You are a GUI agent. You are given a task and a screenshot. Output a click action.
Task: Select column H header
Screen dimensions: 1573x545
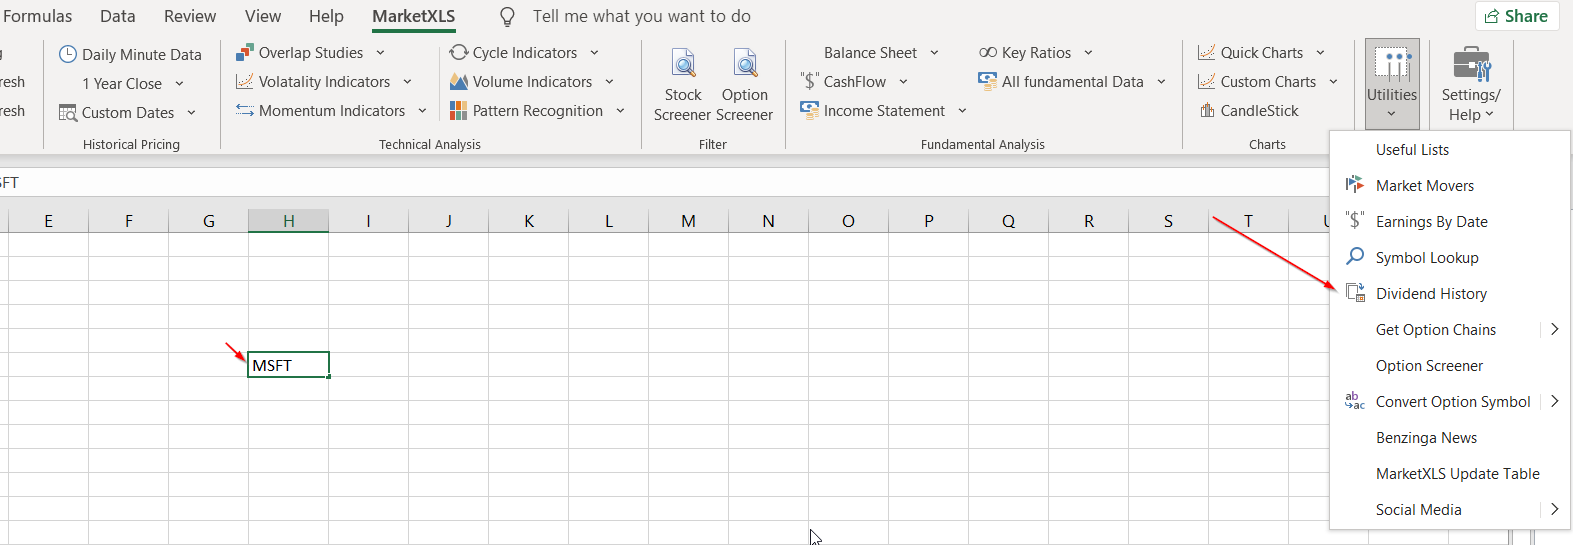tap(288, 221)
